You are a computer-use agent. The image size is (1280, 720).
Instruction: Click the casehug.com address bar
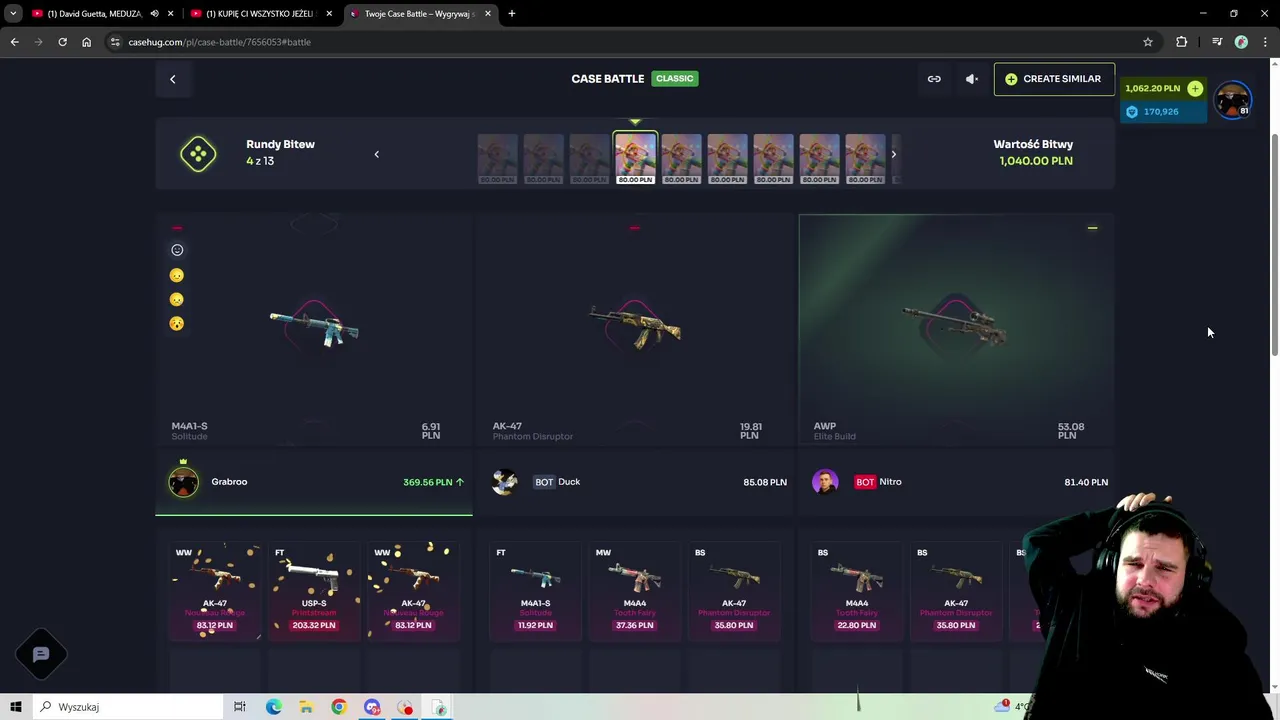click(x=630, y=42)
